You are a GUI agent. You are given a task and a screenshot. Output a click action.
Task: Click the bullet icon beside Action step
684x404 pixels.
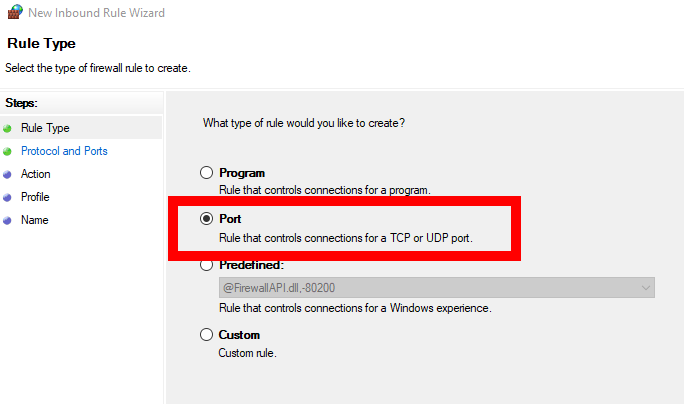coord(8,174)
